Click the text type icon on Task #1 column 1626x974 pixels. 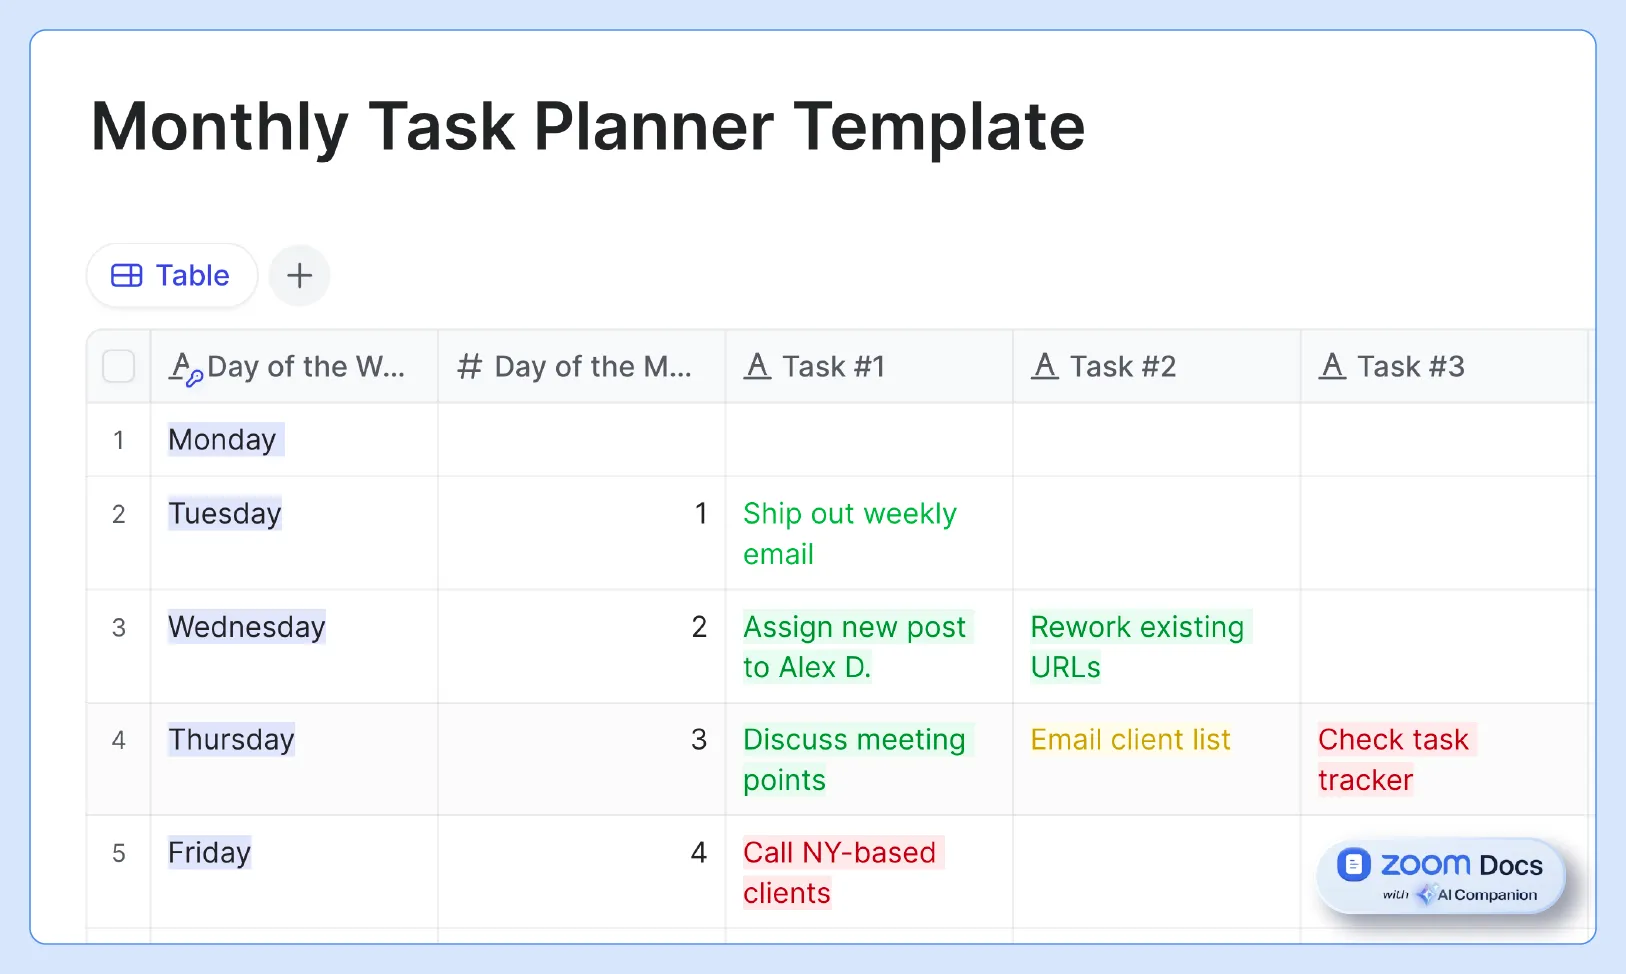click(755, 366)
